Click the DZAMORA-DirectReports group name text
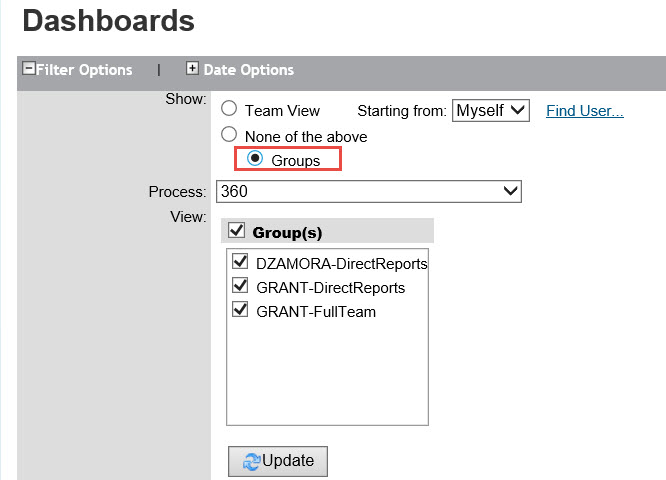Image resolution: width=666 pixels, height=480 pixels. 341,264
